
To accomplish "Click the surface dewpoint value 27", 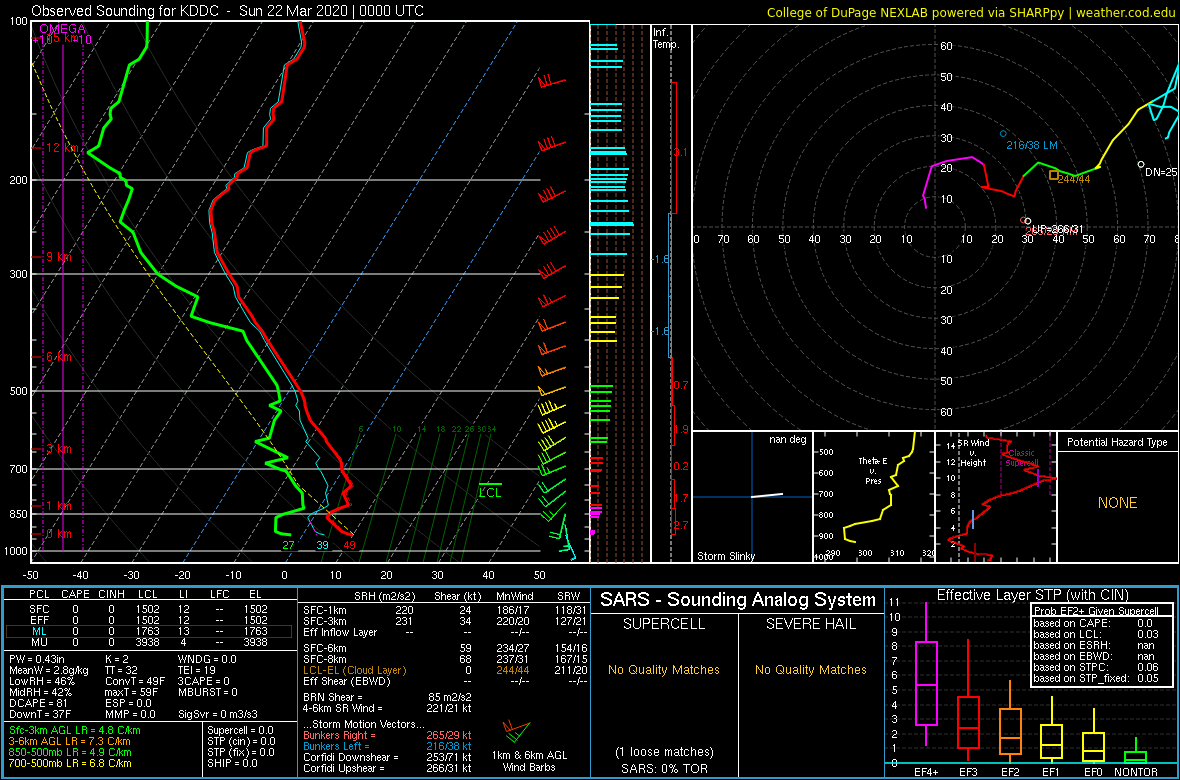I will pyautogui.click(x=288, y=545).
